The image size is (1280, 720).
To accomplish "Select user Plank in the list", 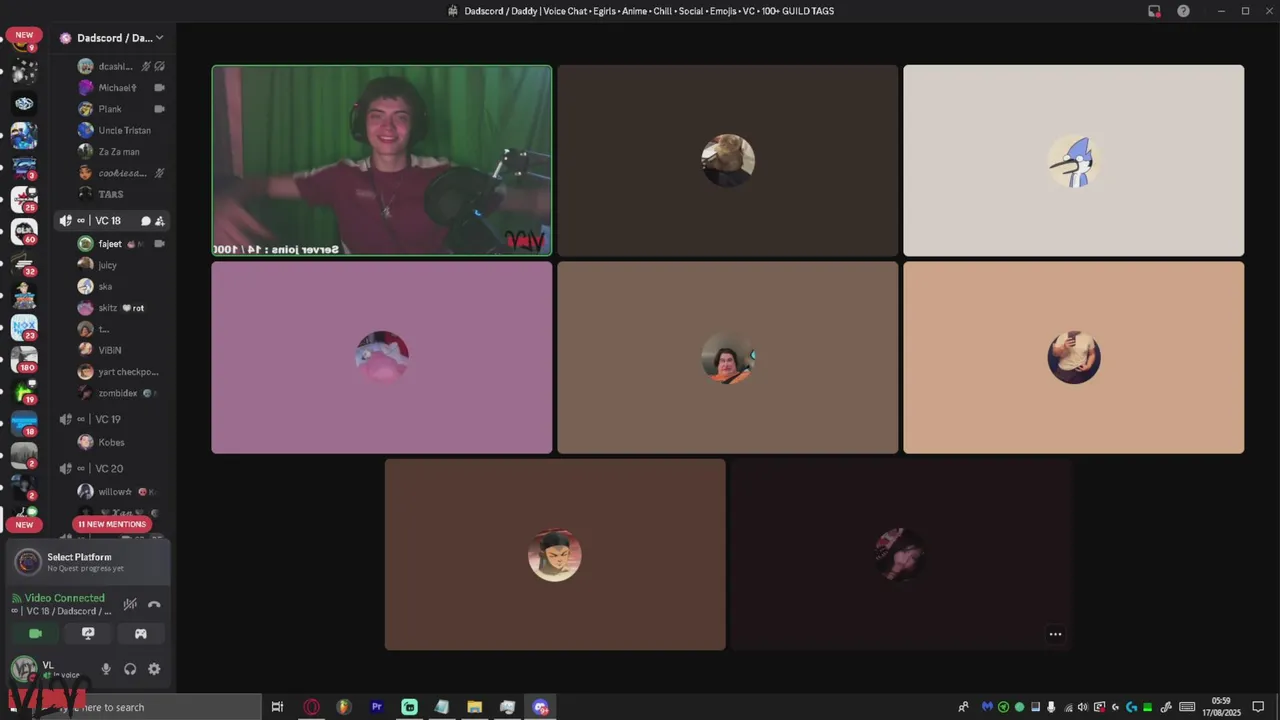I will (121, 109).
